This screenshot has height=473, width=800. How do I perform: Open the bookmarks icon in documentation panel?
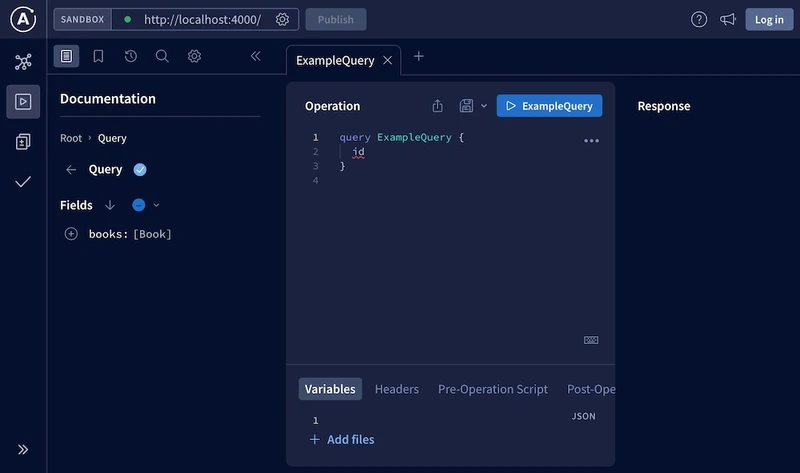[98, 57]
